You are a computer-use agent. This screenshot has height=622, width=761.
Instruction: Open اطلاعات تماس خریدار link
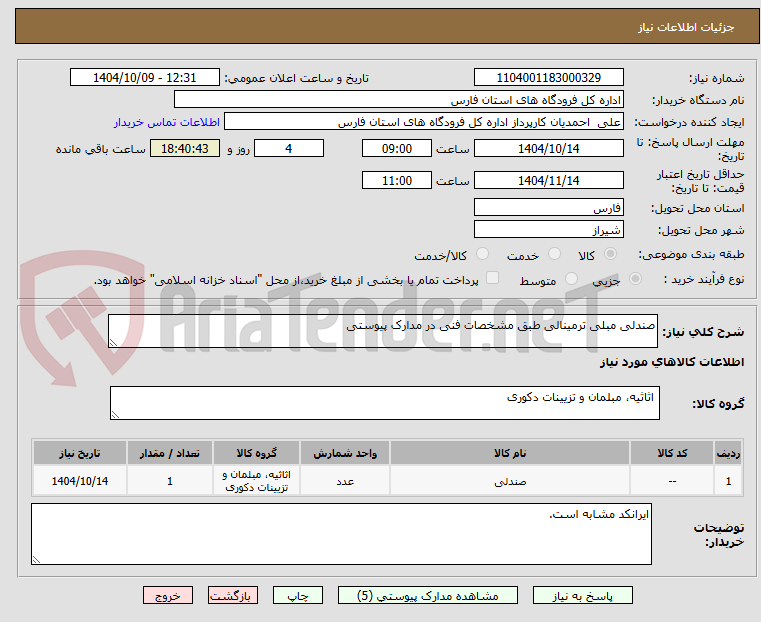[x=167, y=122]
